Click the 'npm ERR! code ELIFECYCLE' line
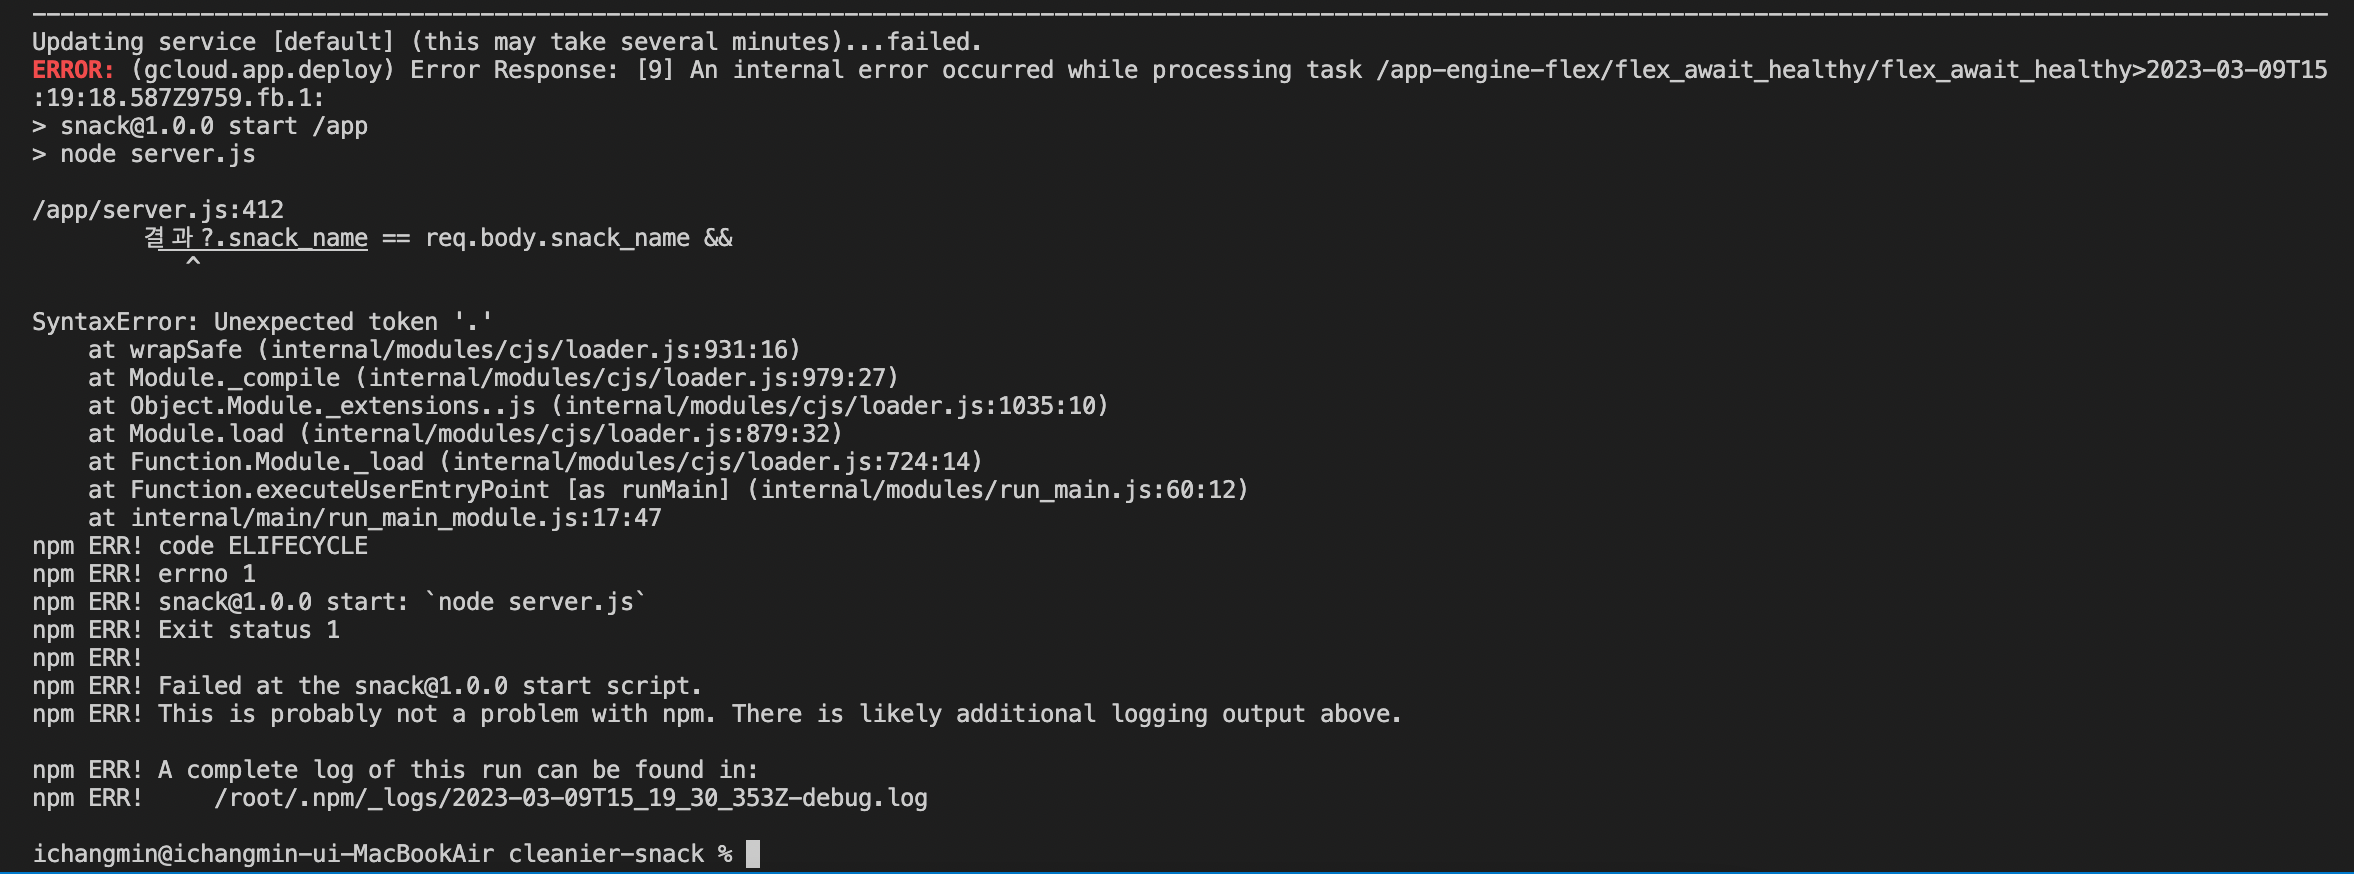The height and width of the screenshot is (874, 2354). coord(200,546)
